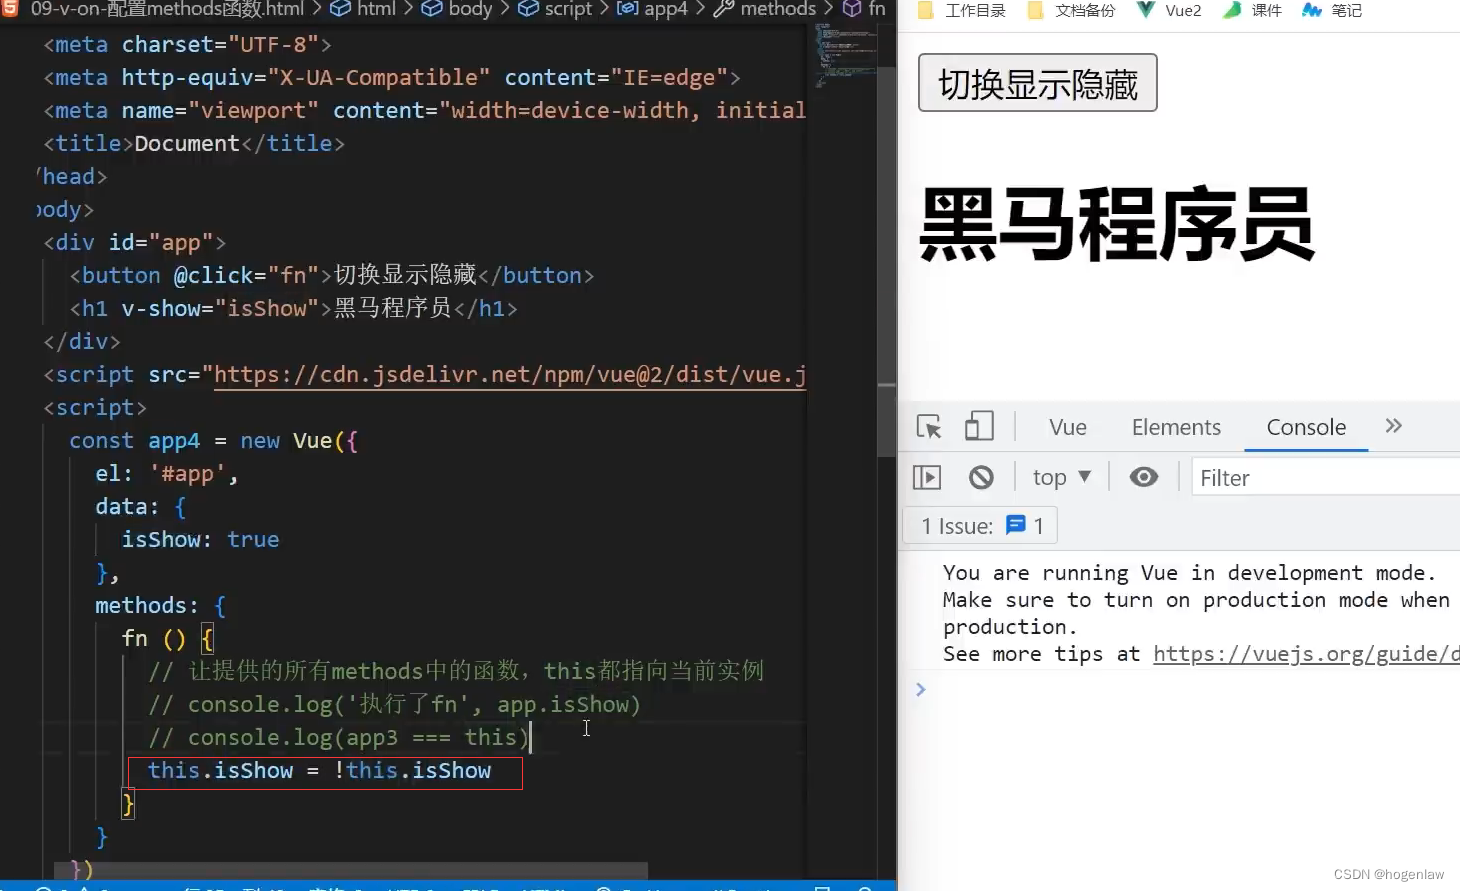Click the methods: { code line

click(x=160, y=606)
